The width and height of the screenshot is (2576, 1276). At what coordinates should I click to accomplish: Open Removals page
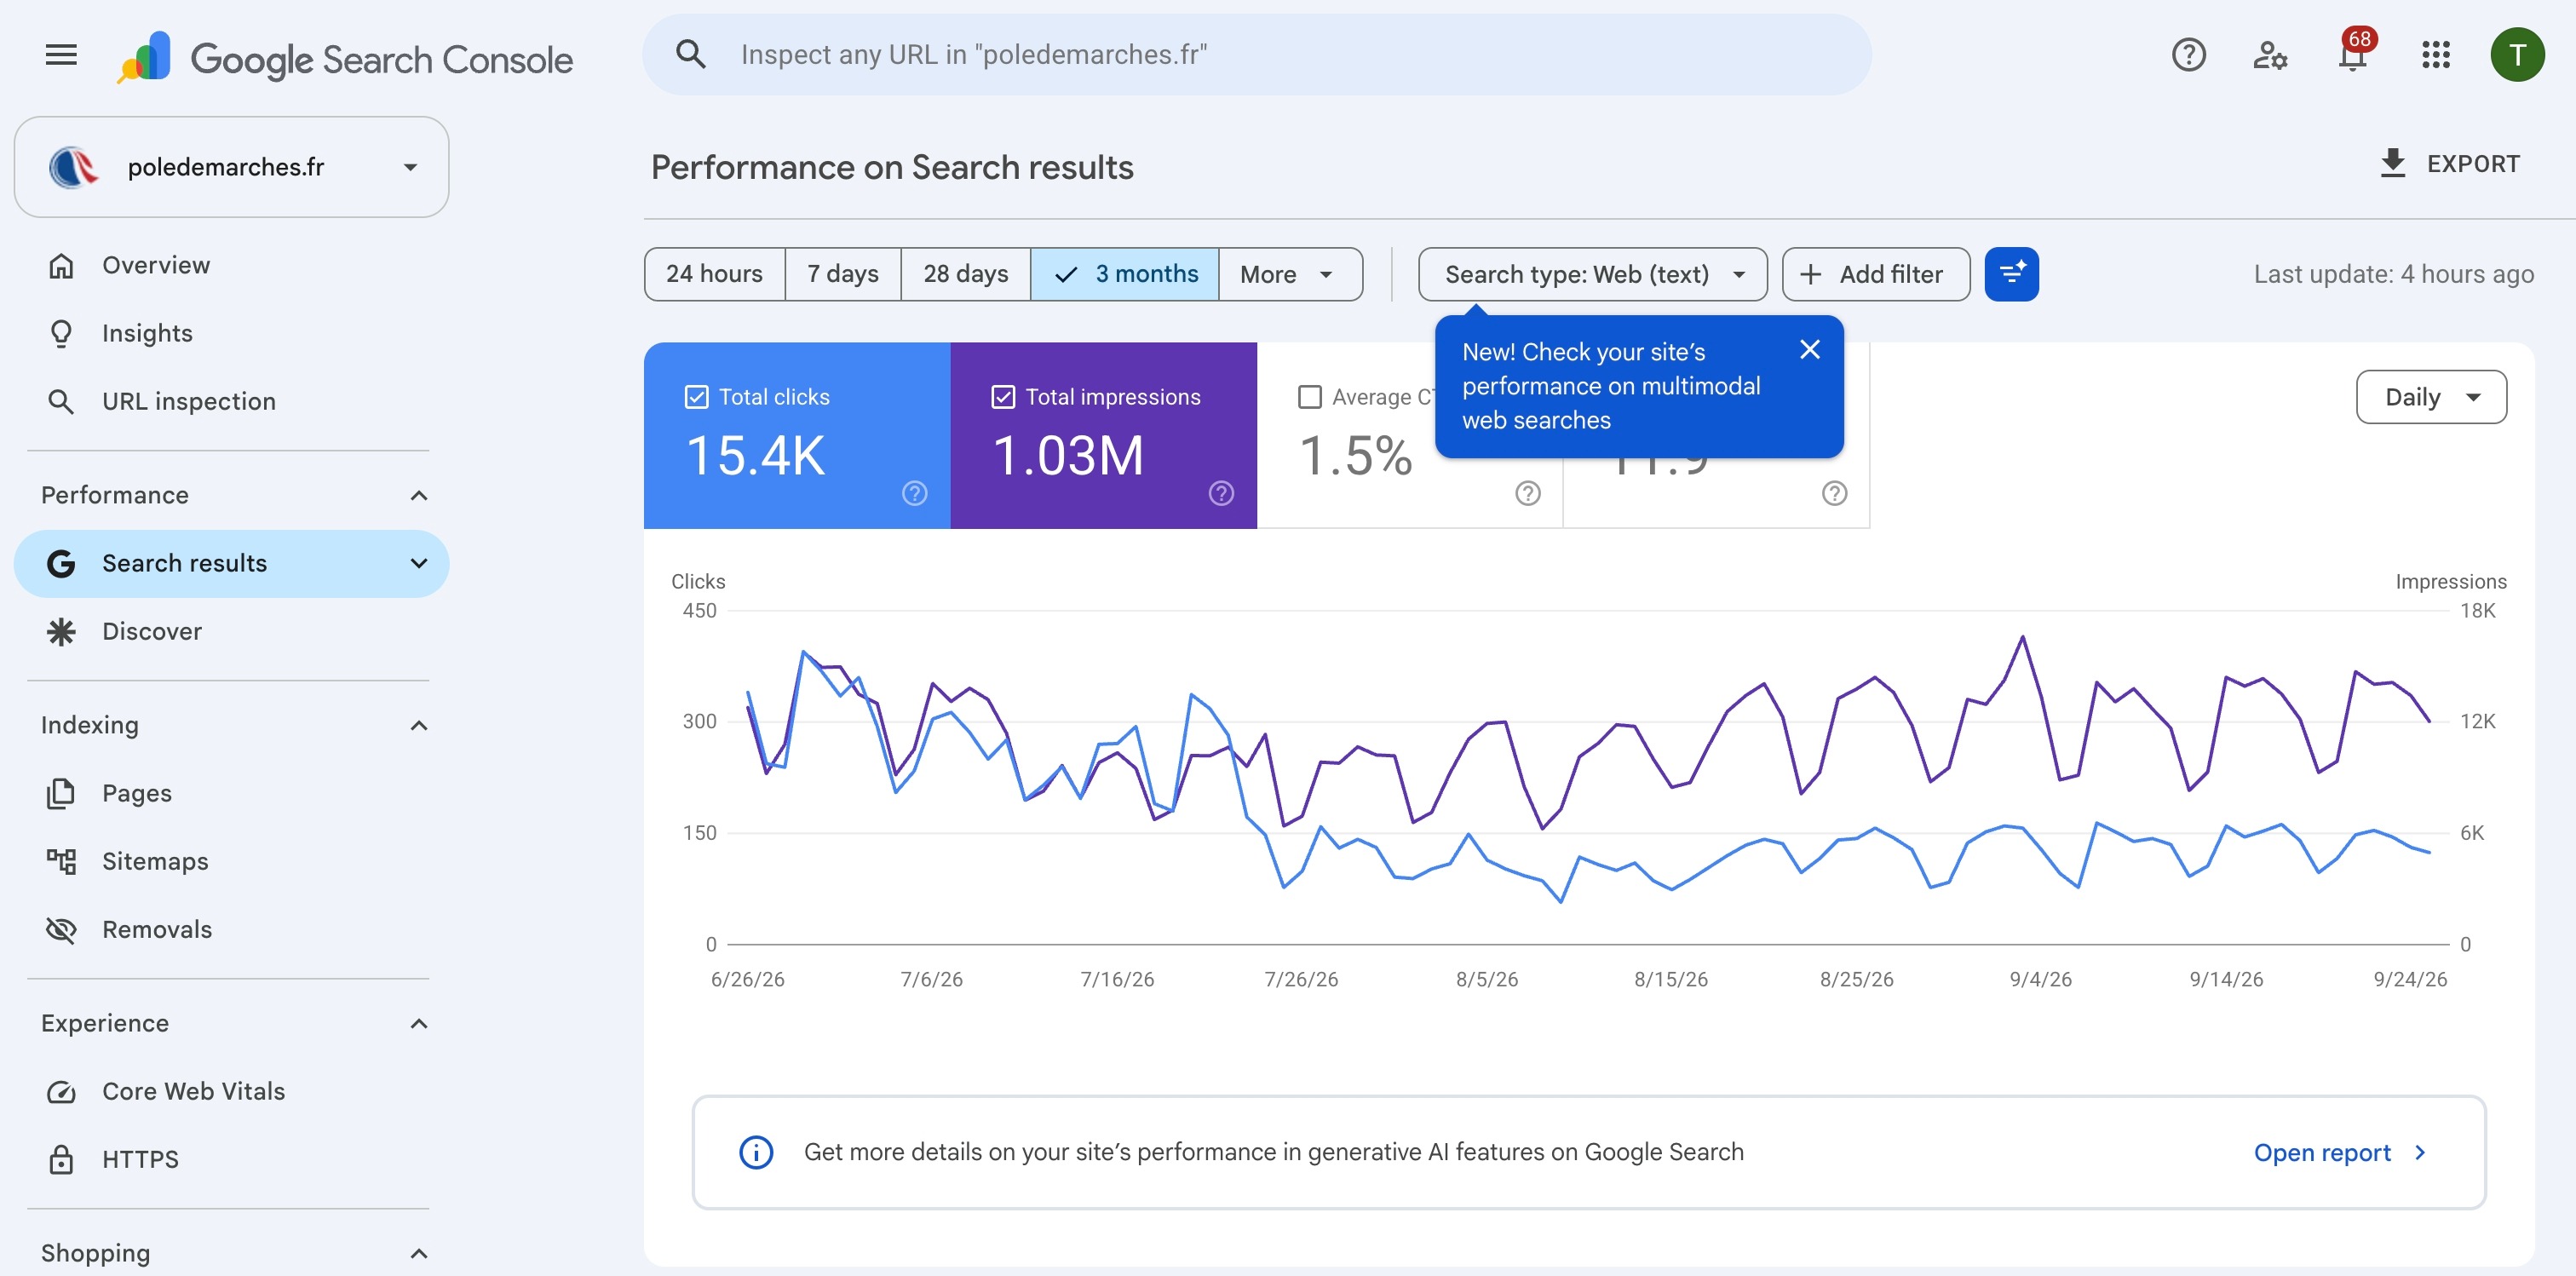(231, 930)
